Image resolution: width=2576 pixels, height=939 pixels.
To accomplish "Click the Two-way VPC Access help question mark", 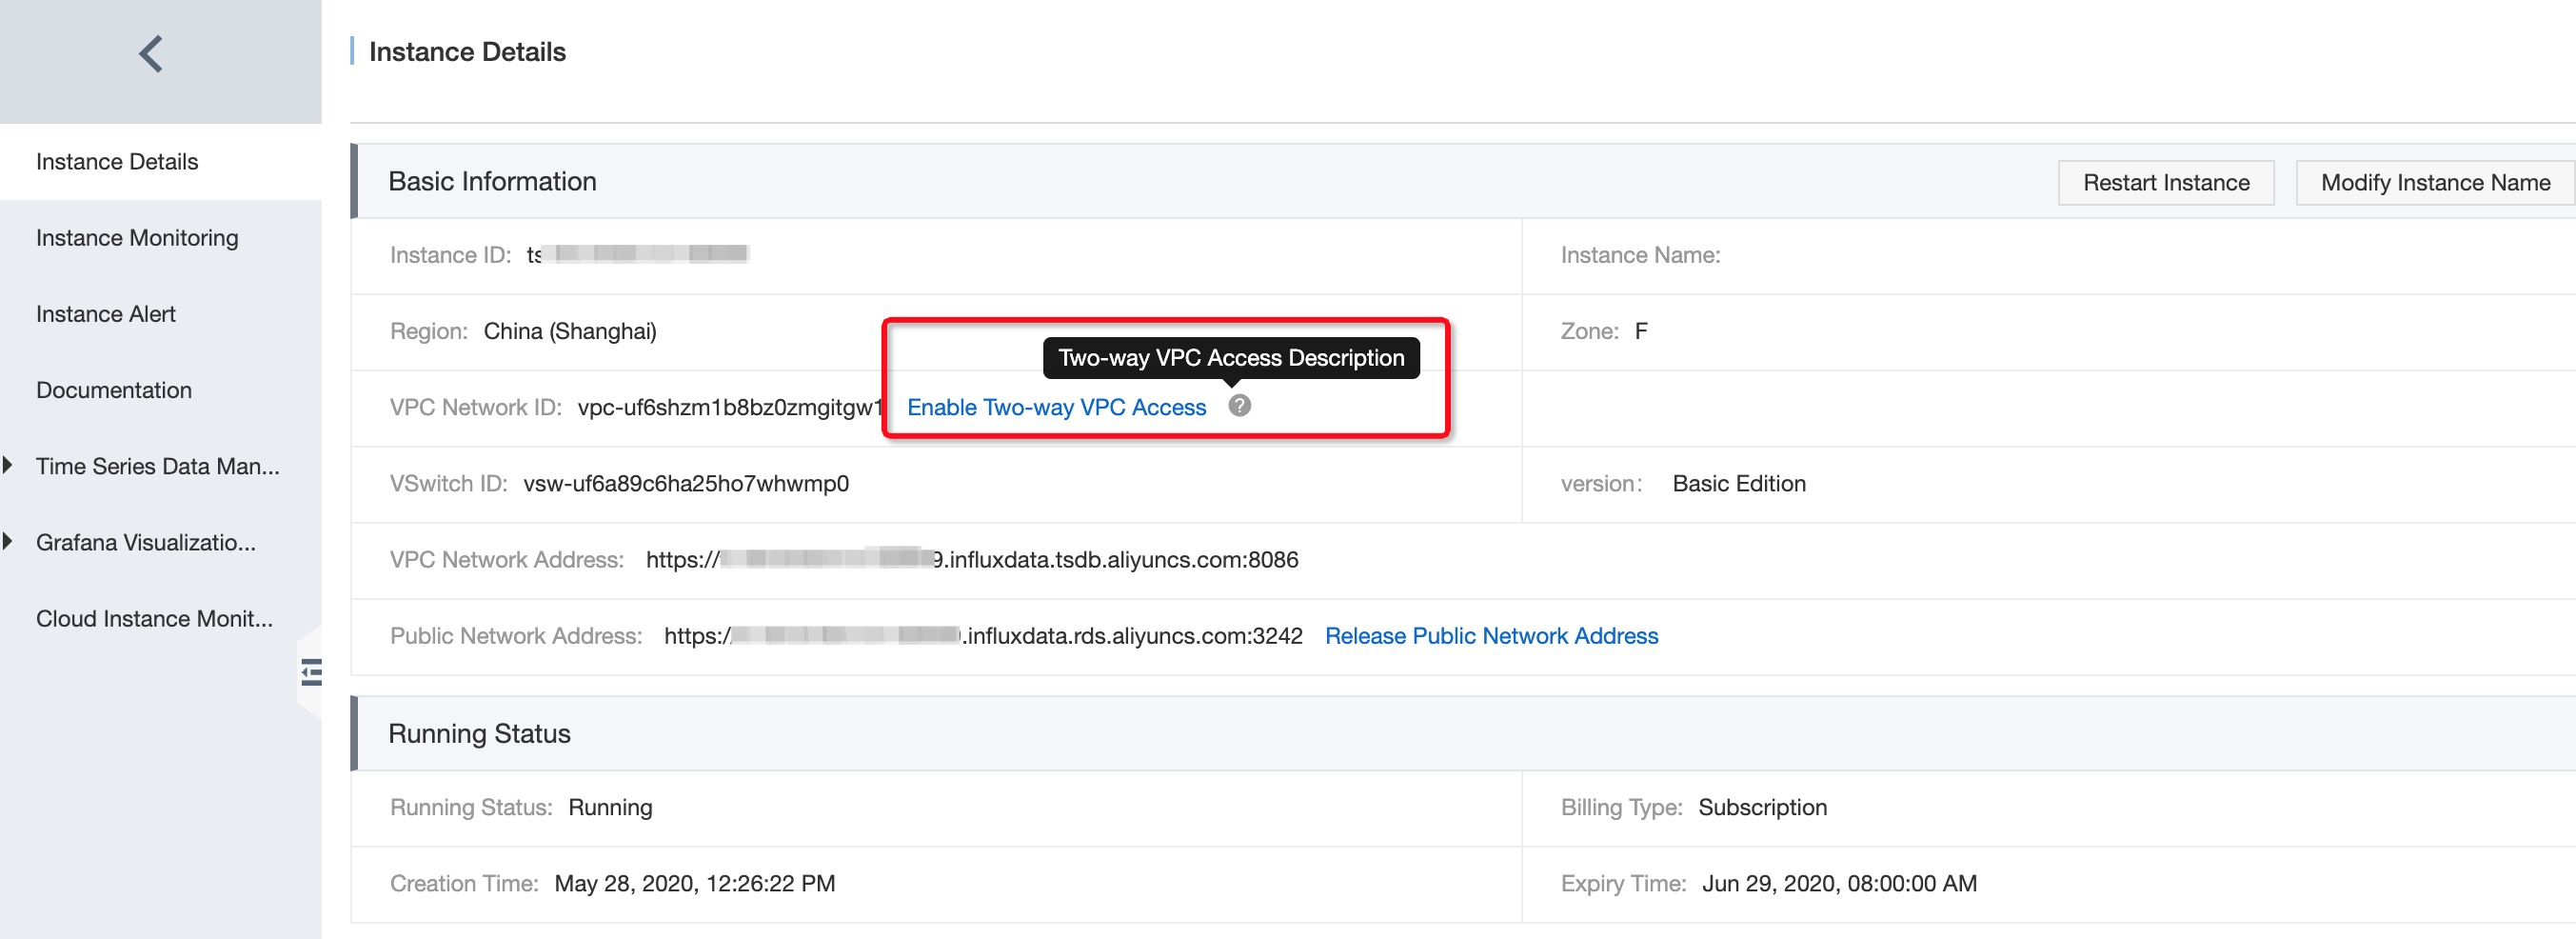I will 1239,405.
